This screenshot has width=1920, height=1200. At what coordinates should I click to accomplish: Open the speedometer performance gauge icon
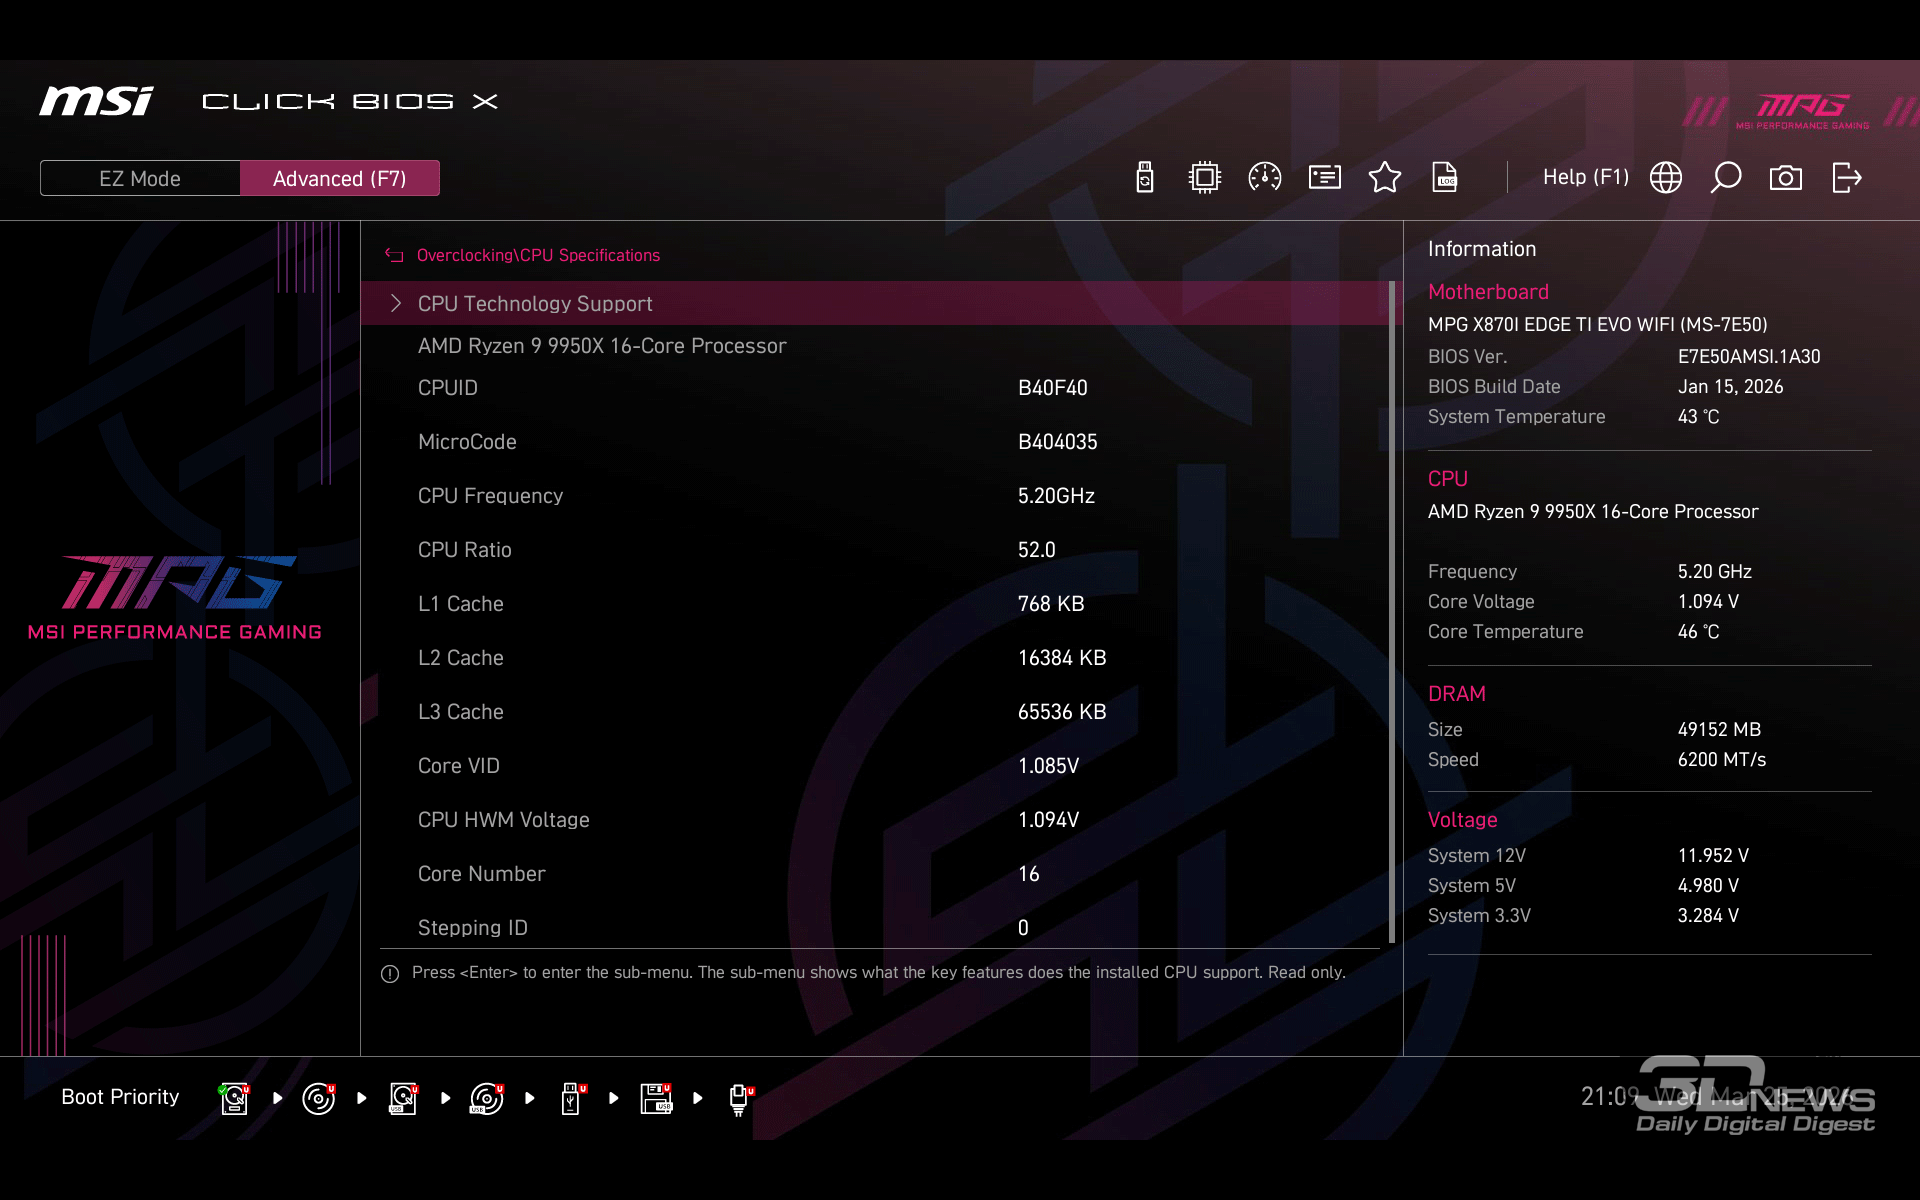pos(1265,178)
